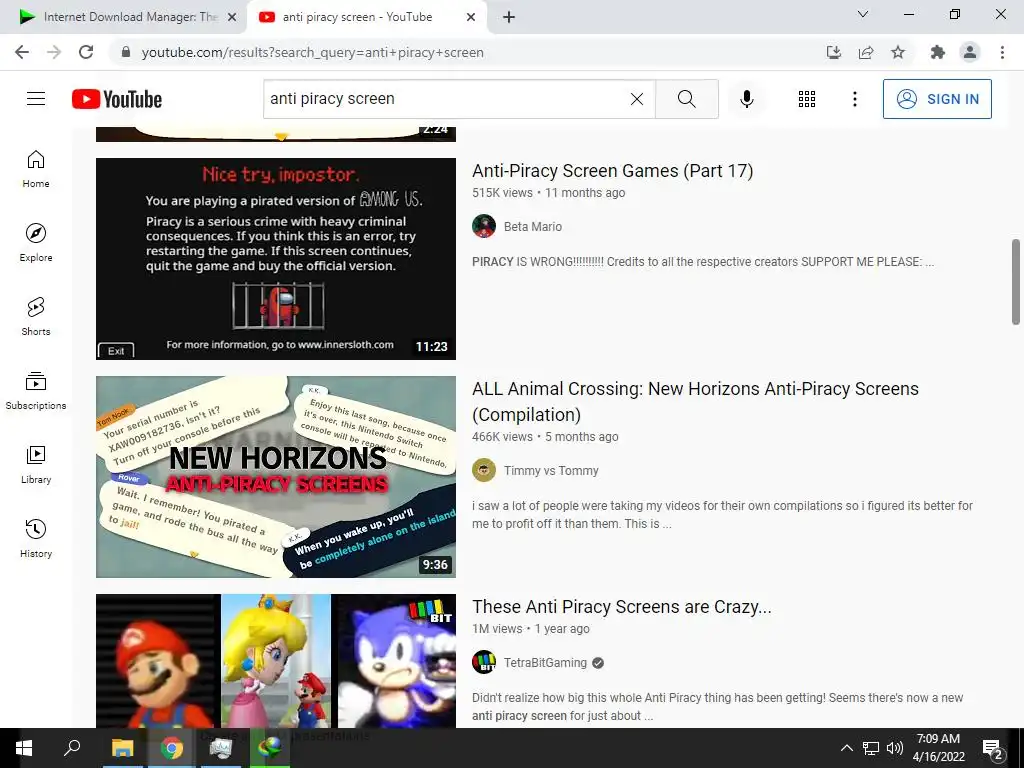Screen dimensions: 1024x768
Task: Open the Among Us anti-piracy thumbnail
Action: 276,259
